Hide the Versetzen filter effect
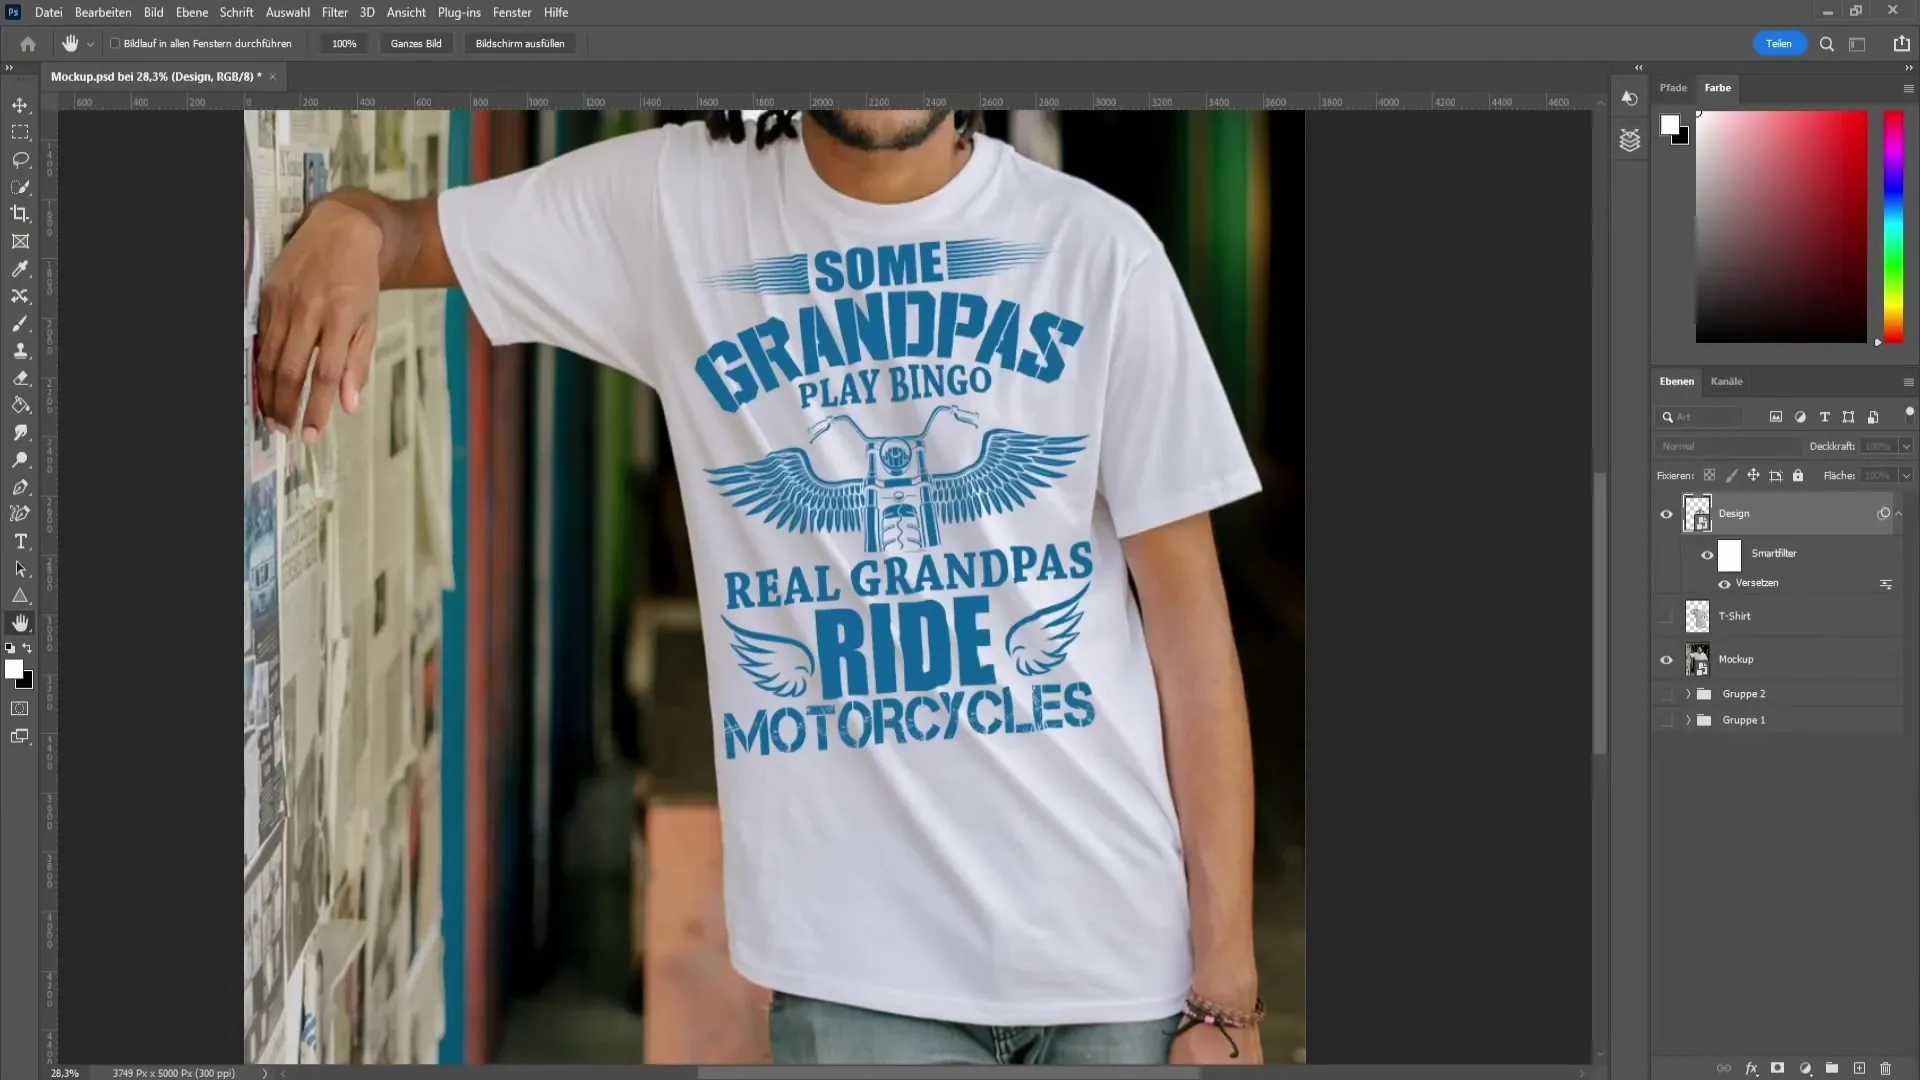The height and width of the screenshot is (1080, 1920). pyautogui.click(x=1724, y=584)
